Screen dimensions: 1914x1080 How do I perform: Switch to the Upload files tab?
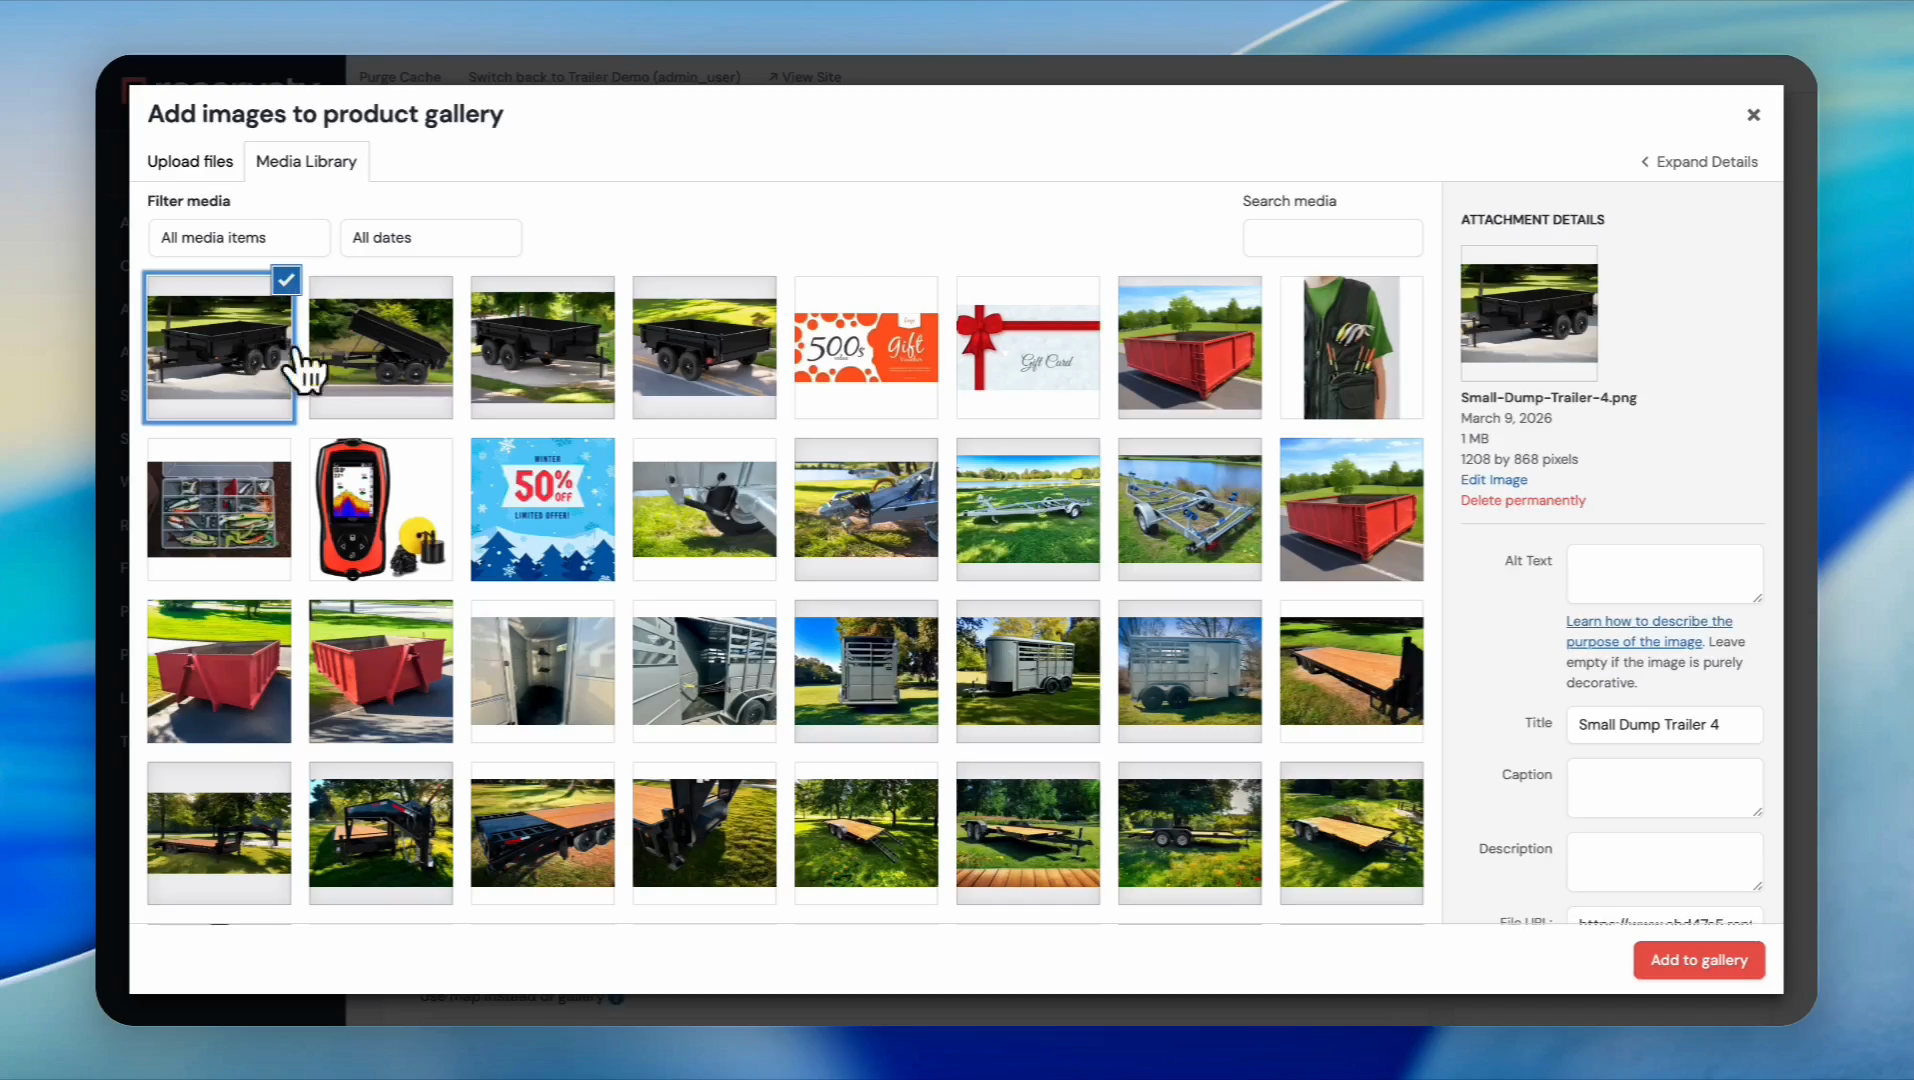pos(190,161)
